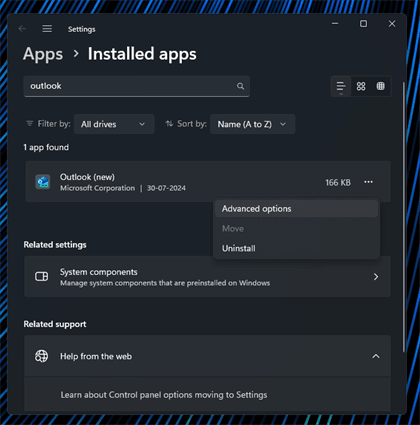
Task: Select Uninstall from the context menu
Action: (296, 248)
